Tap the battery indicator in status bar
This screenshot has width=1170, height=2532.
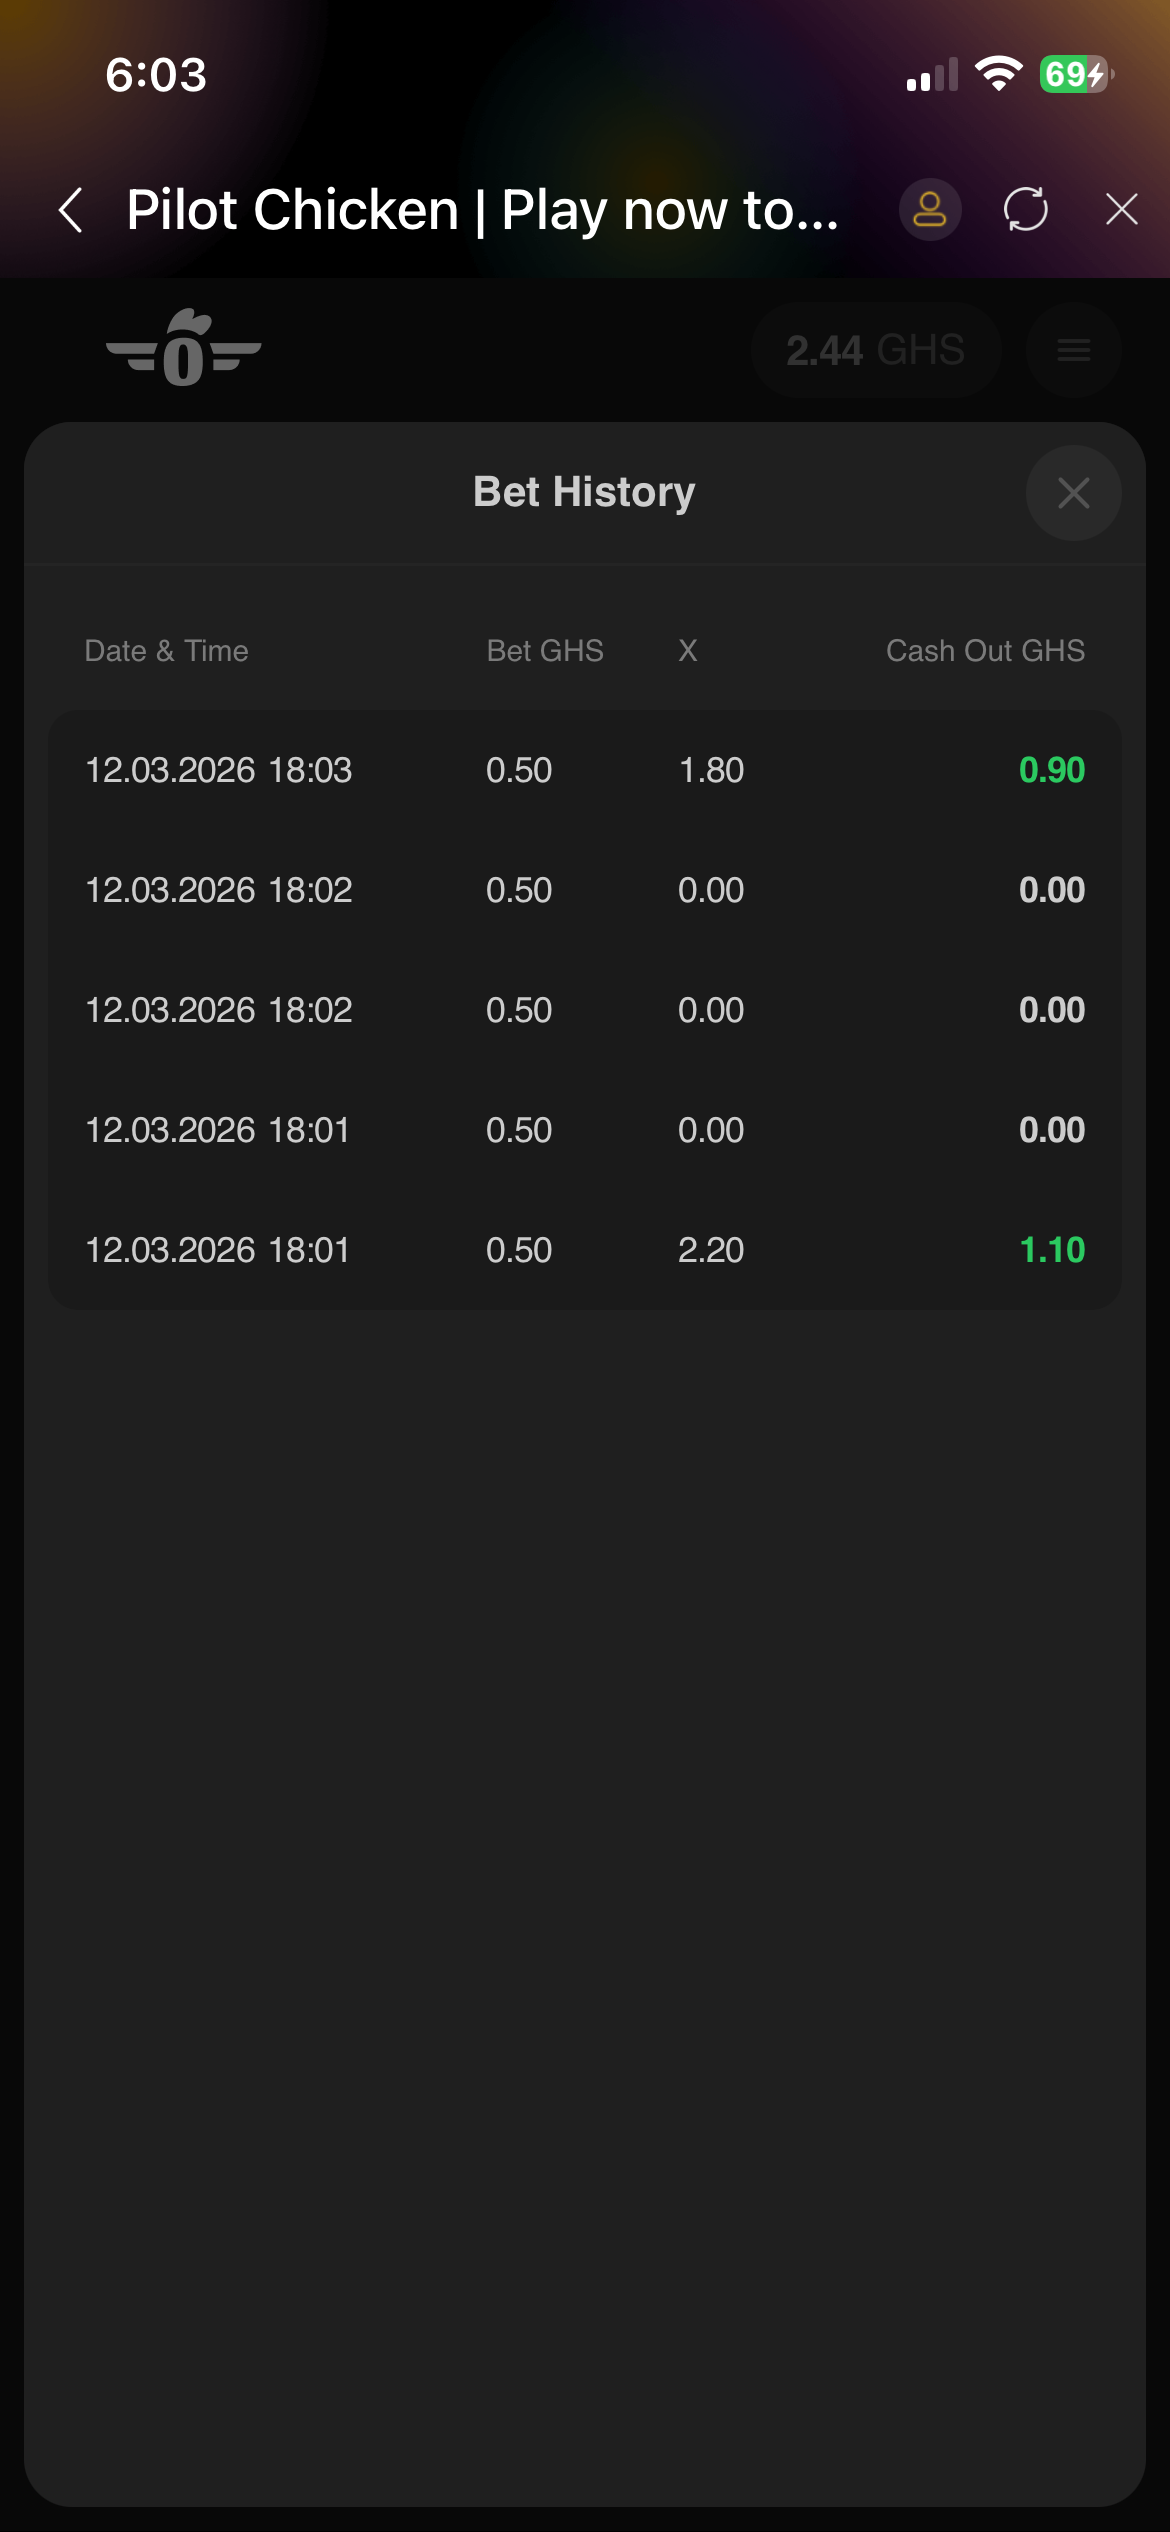point(1076,75)
